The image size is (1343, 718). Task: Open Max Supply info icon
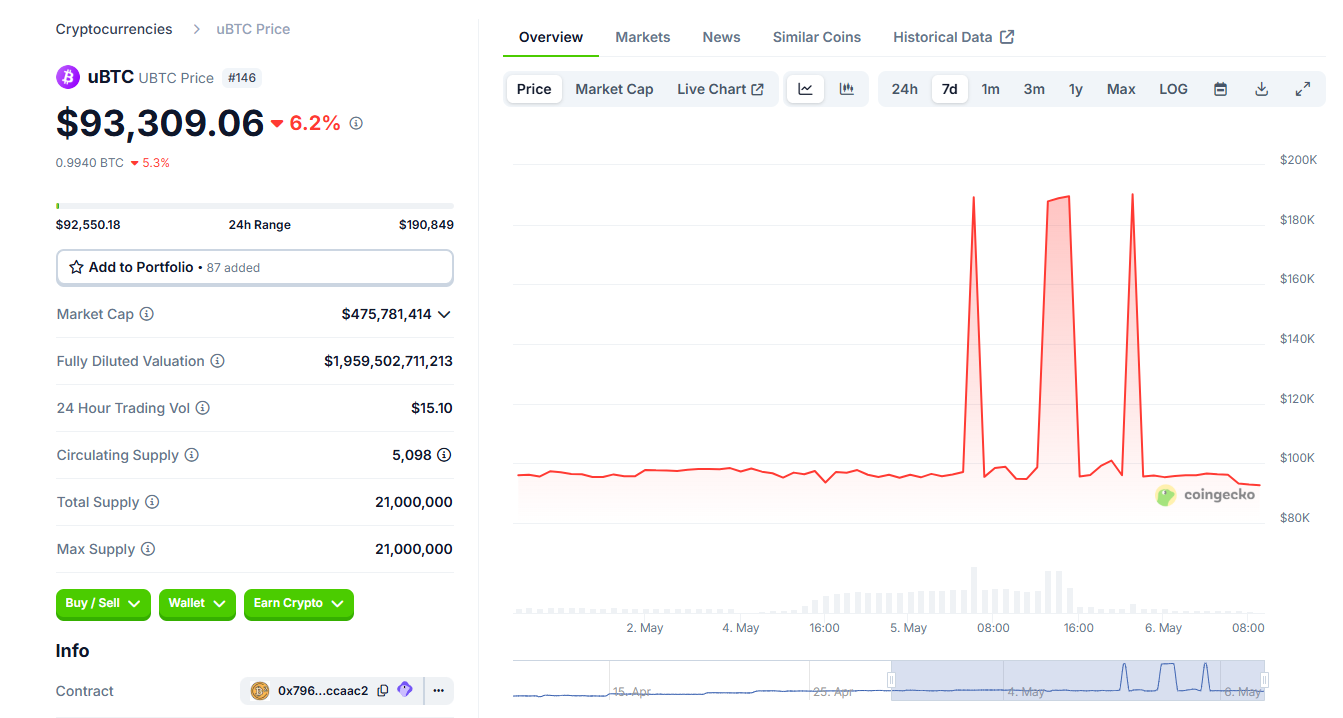[x=148, y=549]
